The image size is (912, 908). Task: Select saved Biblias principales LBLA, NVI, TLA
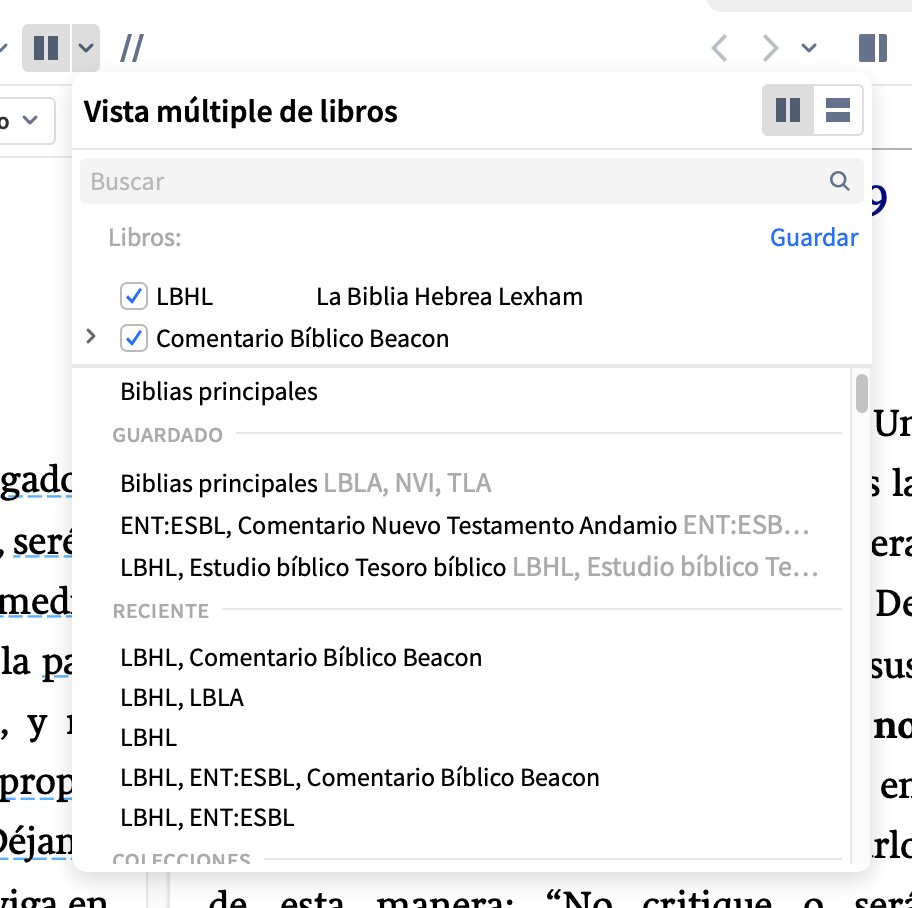(305, 483)
